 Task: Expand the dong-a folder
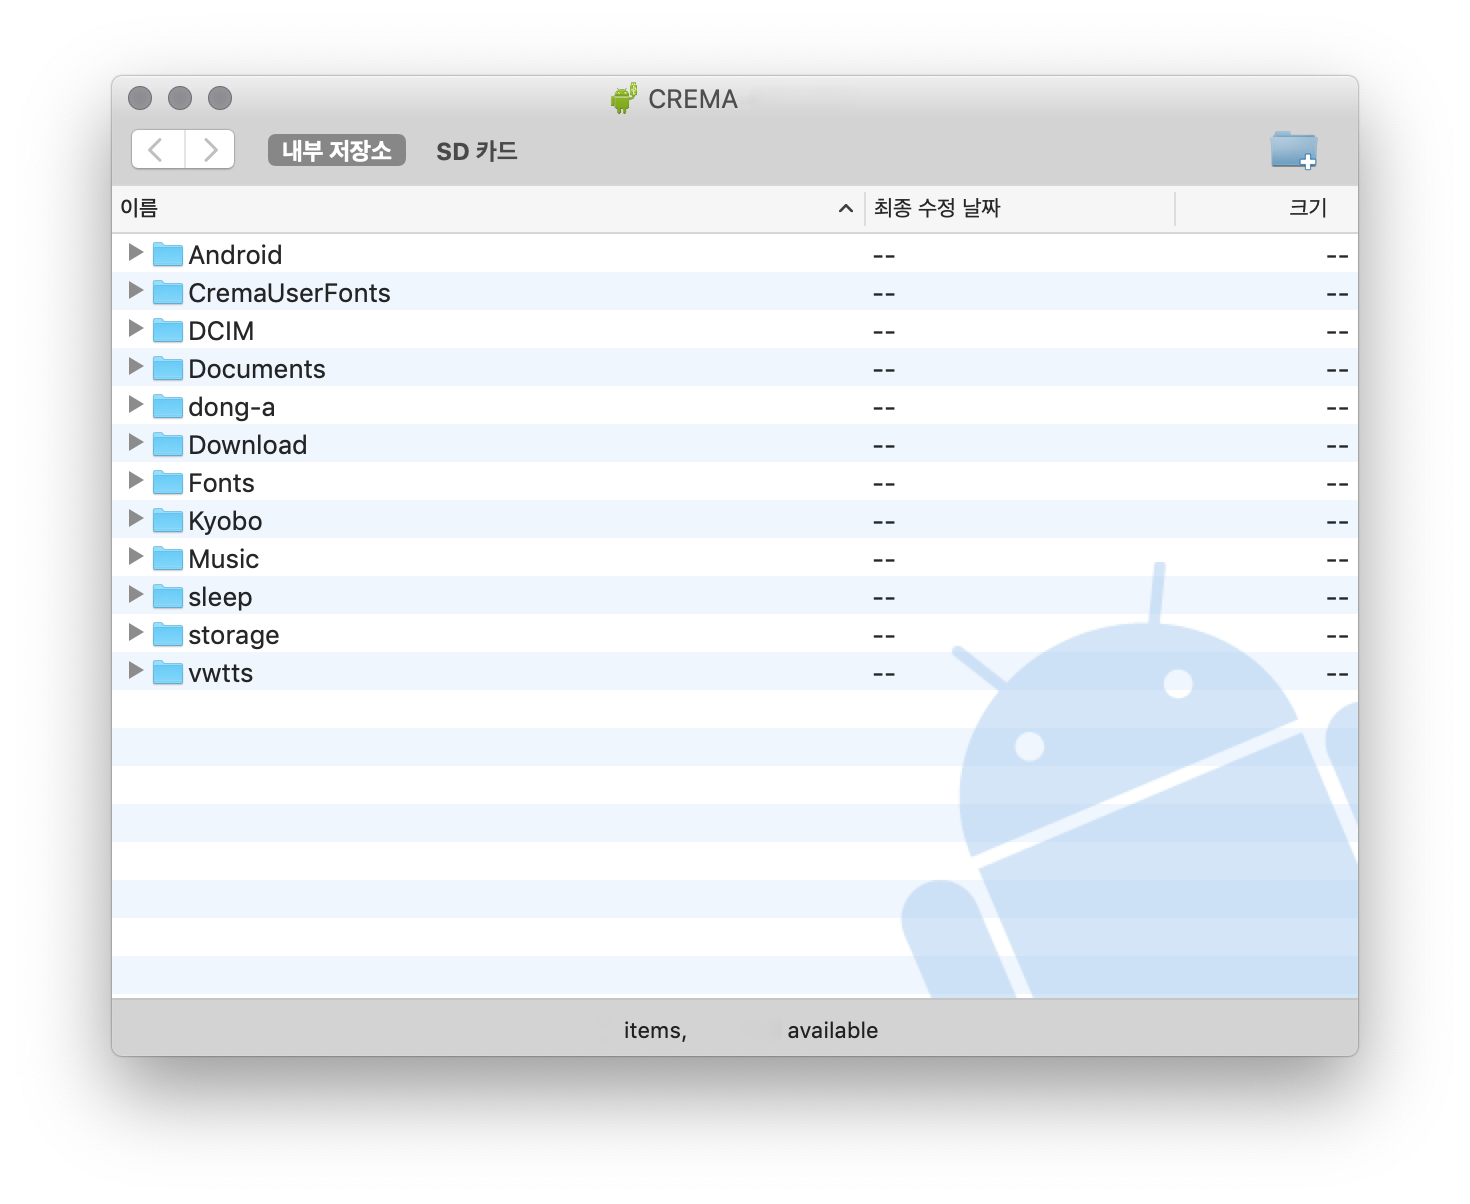click(135, 404)
